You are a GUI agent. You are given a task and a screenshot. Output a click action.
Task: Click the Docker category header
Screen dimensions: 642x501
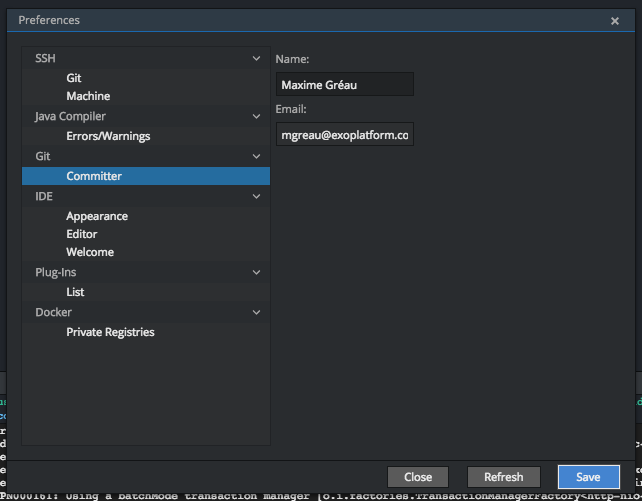146,313
